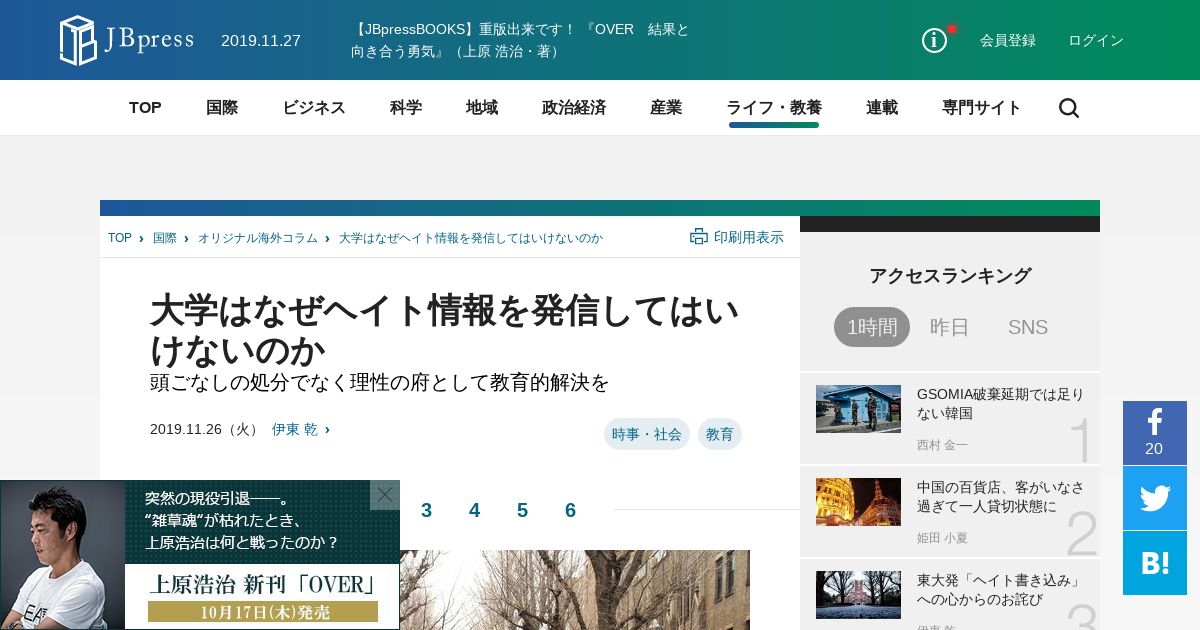The height and width of the screenshot is (630, 1200).
Task: Share the article on Facebook
Action: point(1155,433)
